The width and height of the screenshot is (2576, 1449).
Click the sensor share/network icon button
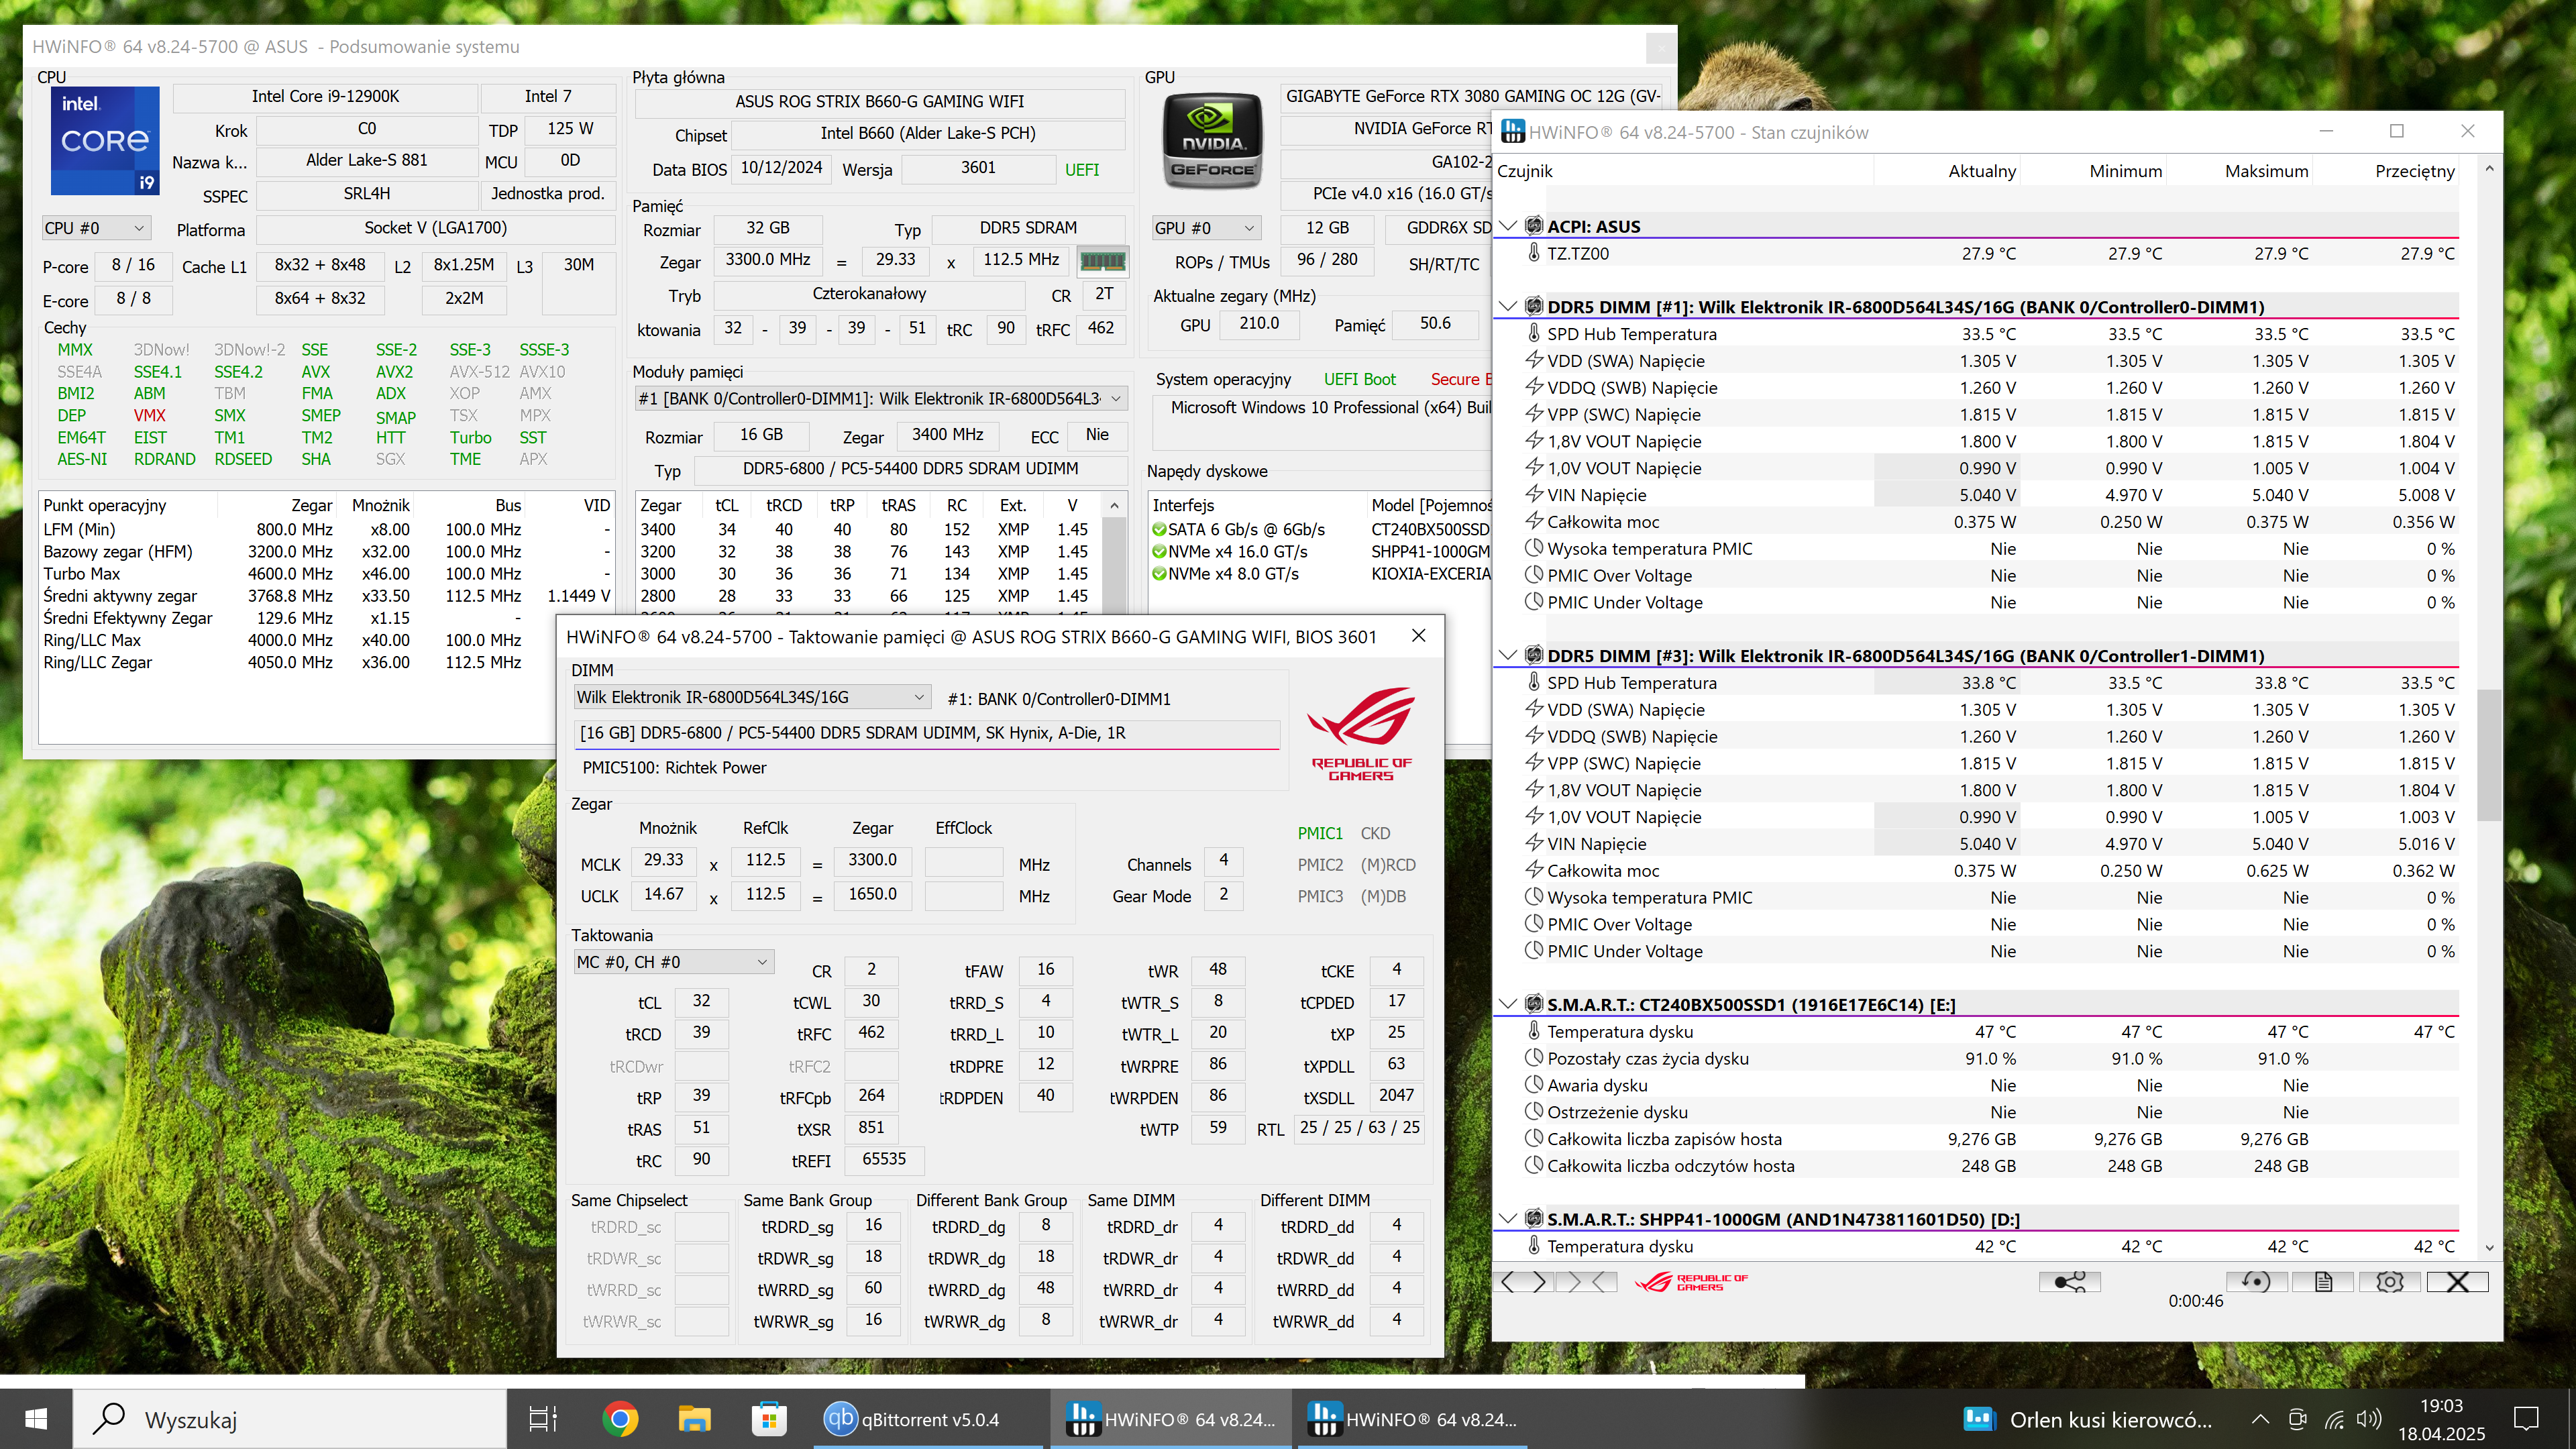[2069, 1282]
